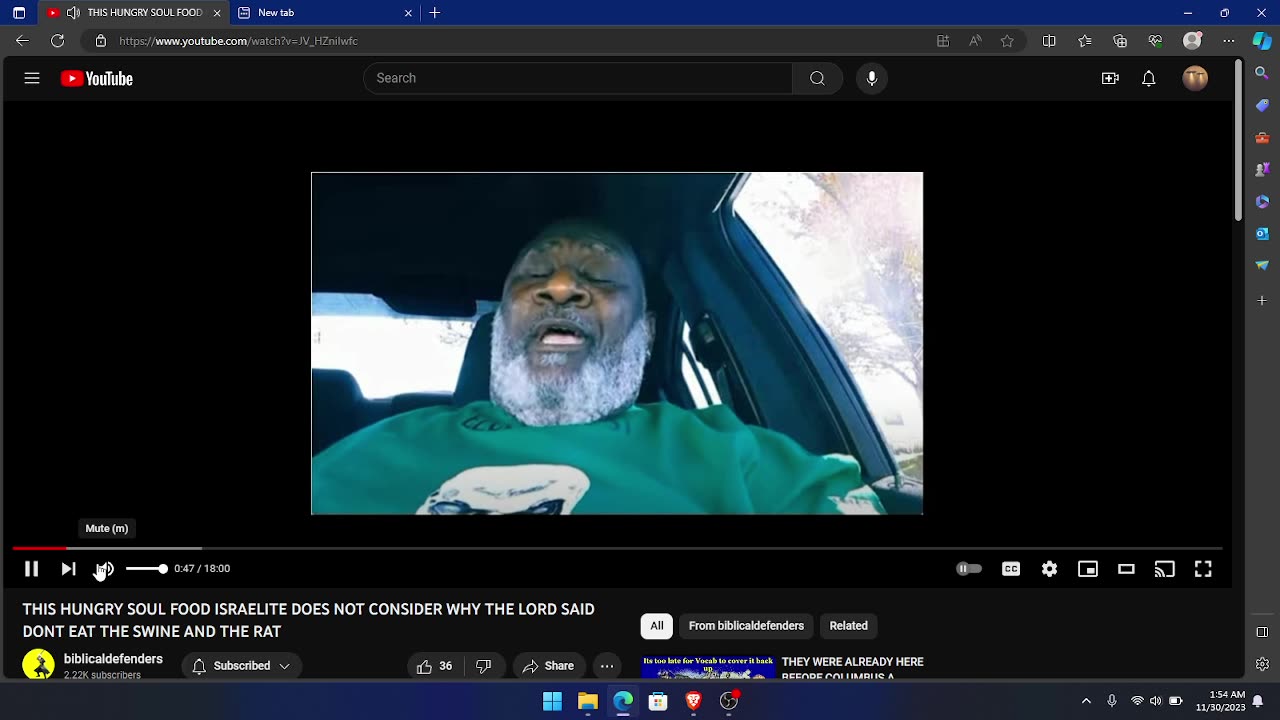Toggle theater mode
Screen dimensions: 1280x720
(1126, 569)
